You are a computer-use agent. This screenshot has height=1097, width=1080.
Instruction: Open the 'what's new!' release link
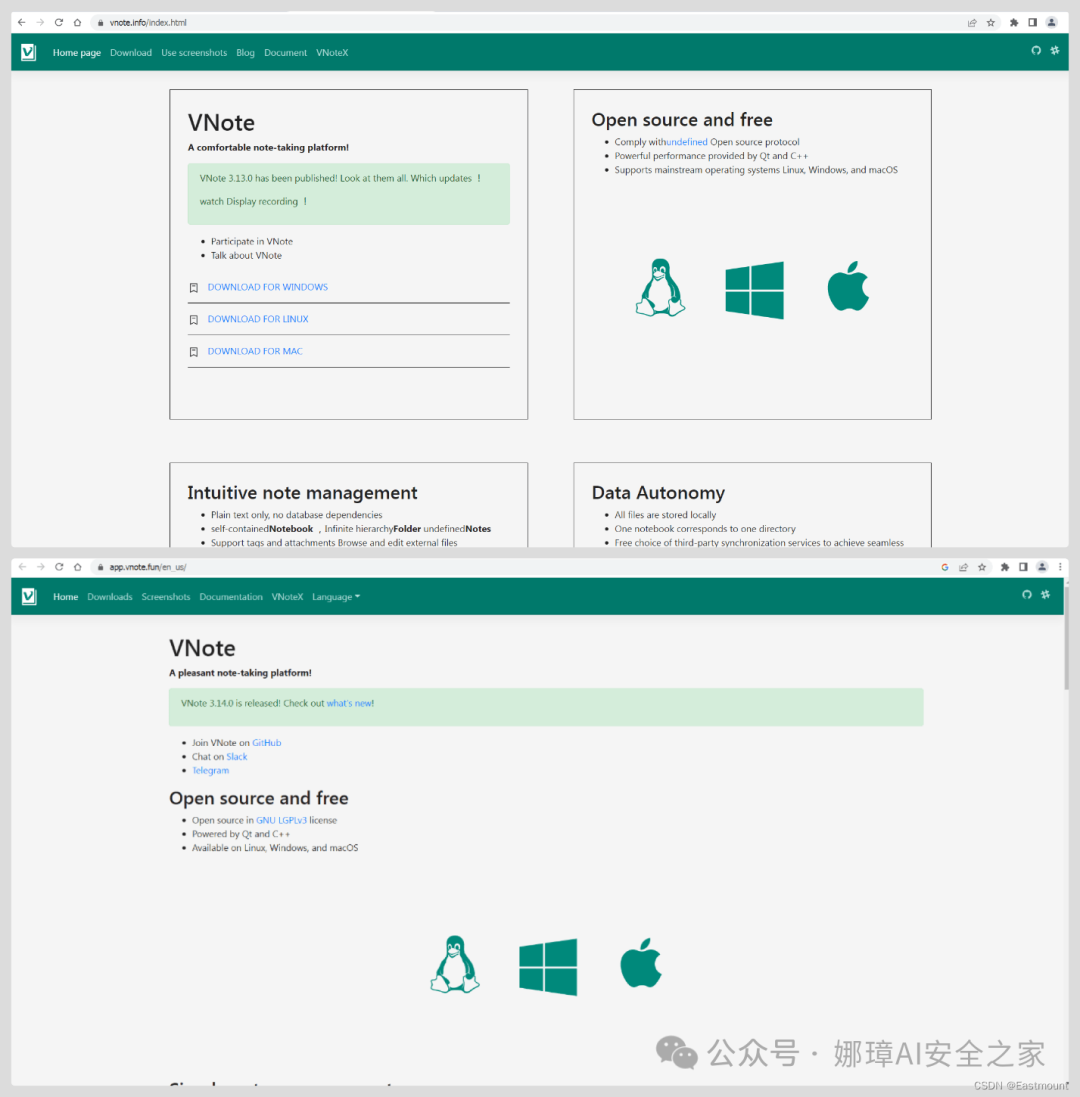pyautogui.click(x=350, y=703)
